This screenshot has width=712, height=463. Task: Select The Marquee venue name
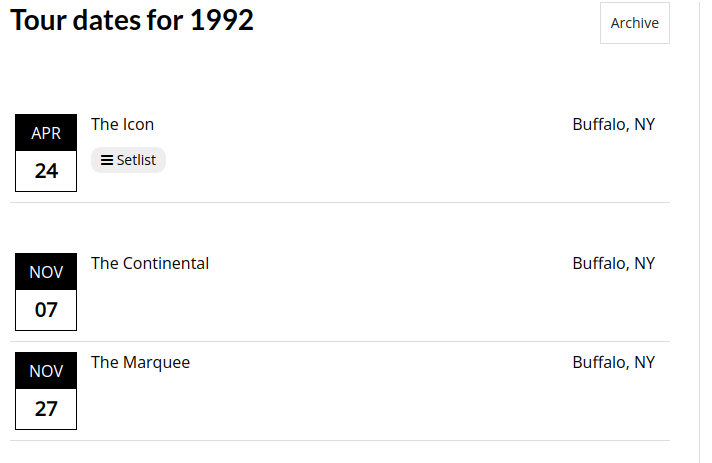pos(140,362)
